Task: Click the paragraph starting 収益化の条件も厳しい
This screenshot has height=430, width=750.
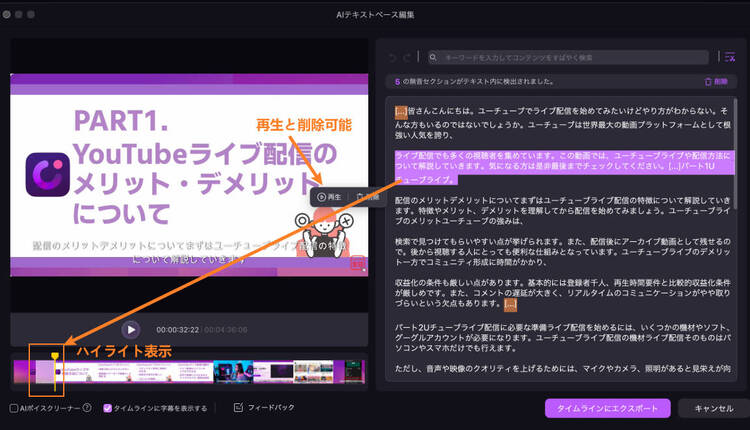Action: pos(563,293)
